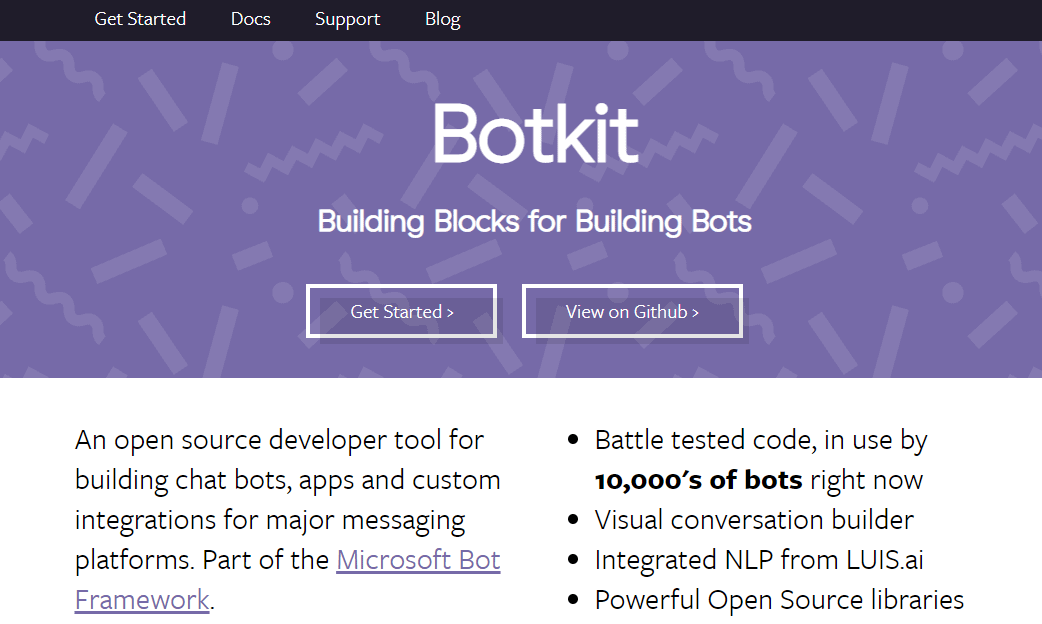
Task: Click the Botkit logo heading
Action: click(x=536, y=133)
